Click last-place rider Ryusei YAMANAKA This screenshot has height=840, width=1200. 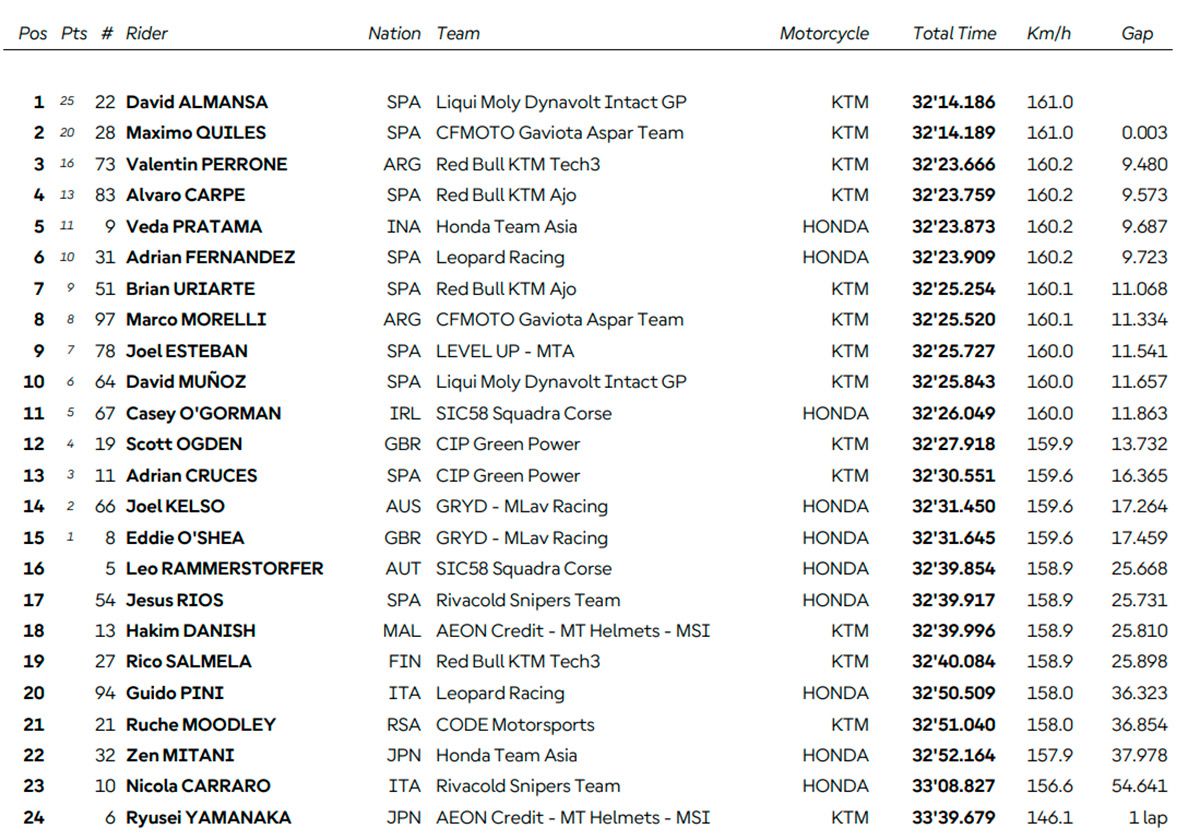tap(208, 818)
